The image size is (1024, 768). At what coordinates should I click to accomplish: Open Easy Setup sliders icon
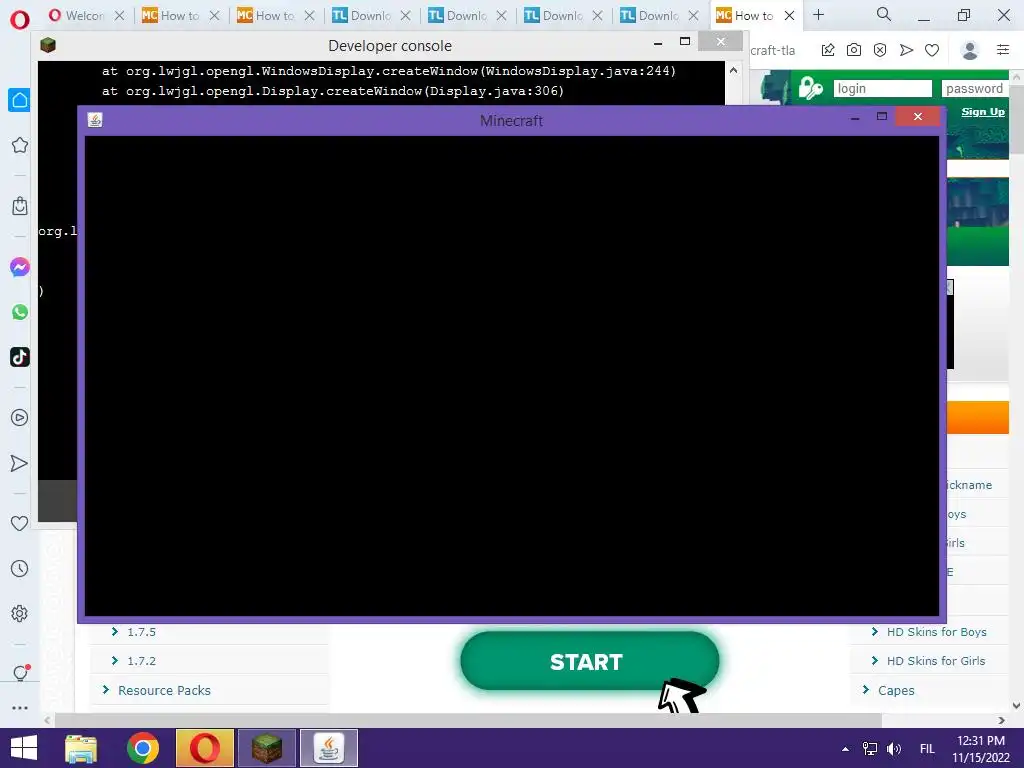click(1003, 50)
